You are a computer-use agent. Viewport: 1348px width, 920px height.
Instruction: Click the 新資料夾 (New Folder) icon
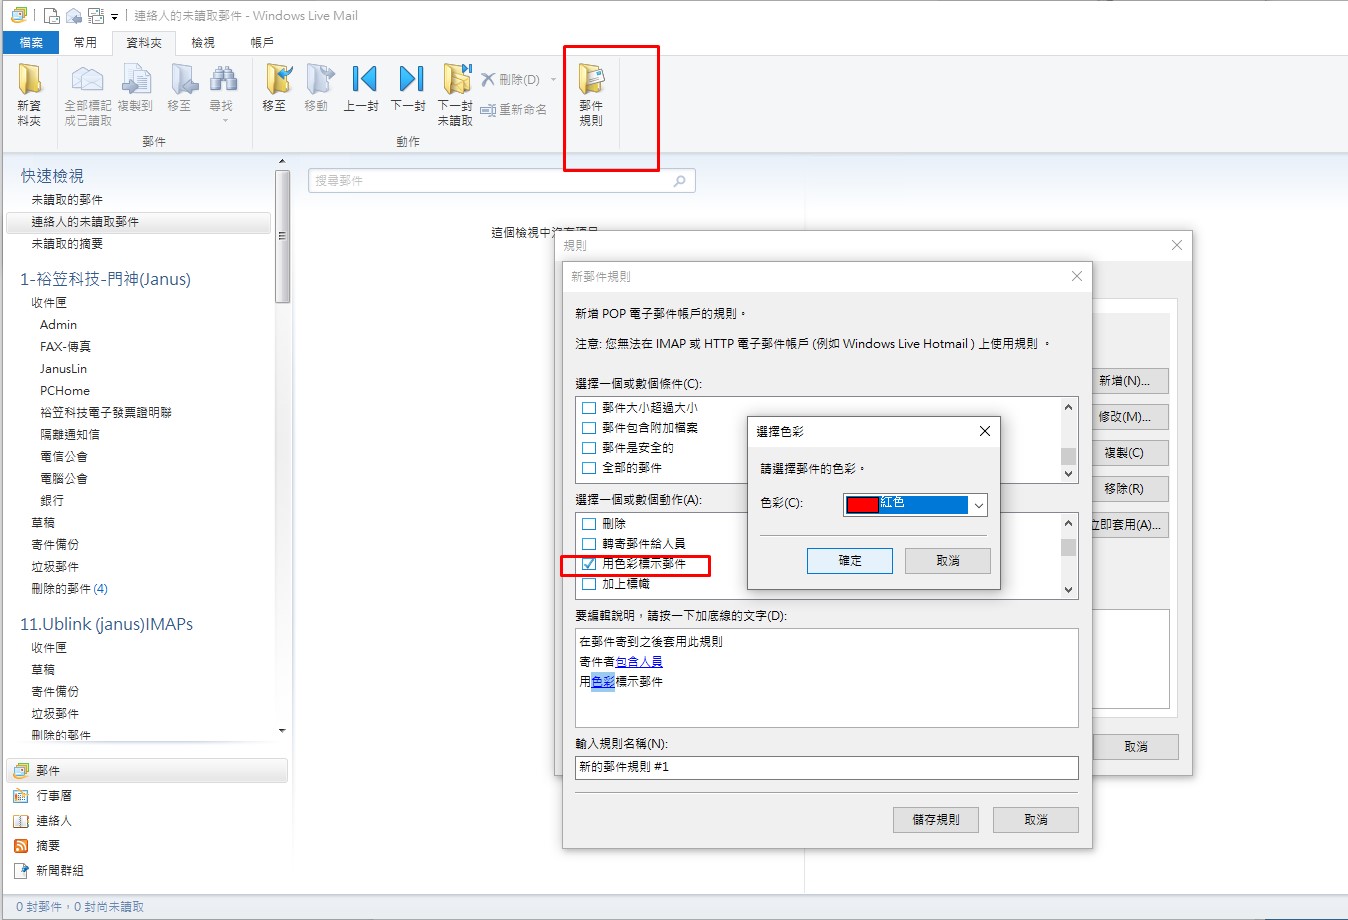[29, 82]
